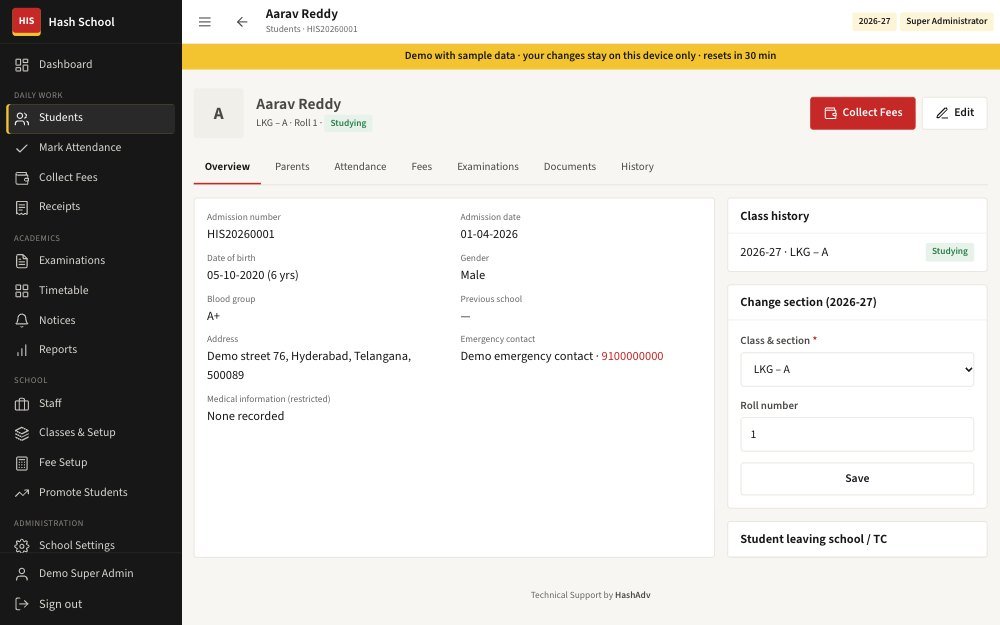Open the 2026-27 academic year badge
Viewport: 1000px width, 625px height.
tap(874, 21)
